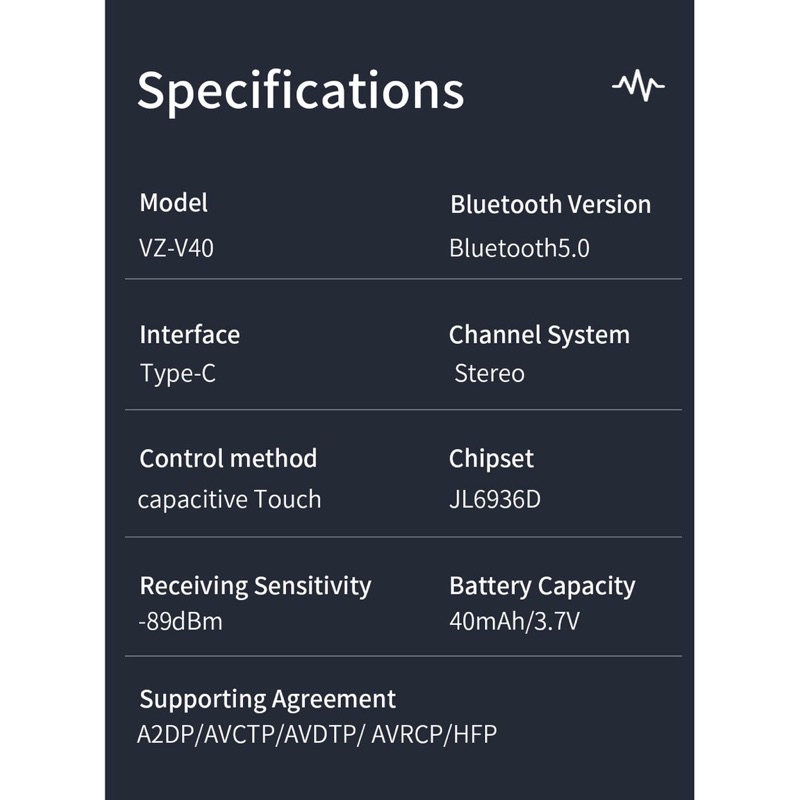Select the Model label
800x800 pixels.
(x=174, y=203)
